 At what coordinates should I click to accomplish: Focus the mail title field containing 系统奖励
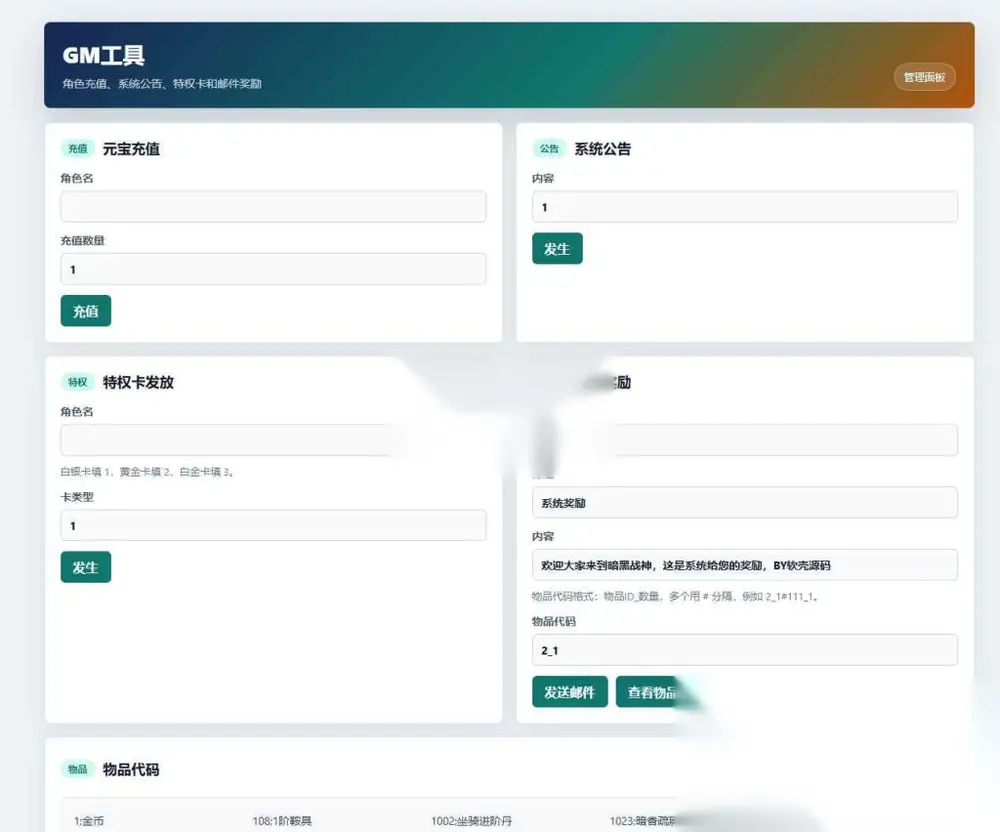(745, 502)
